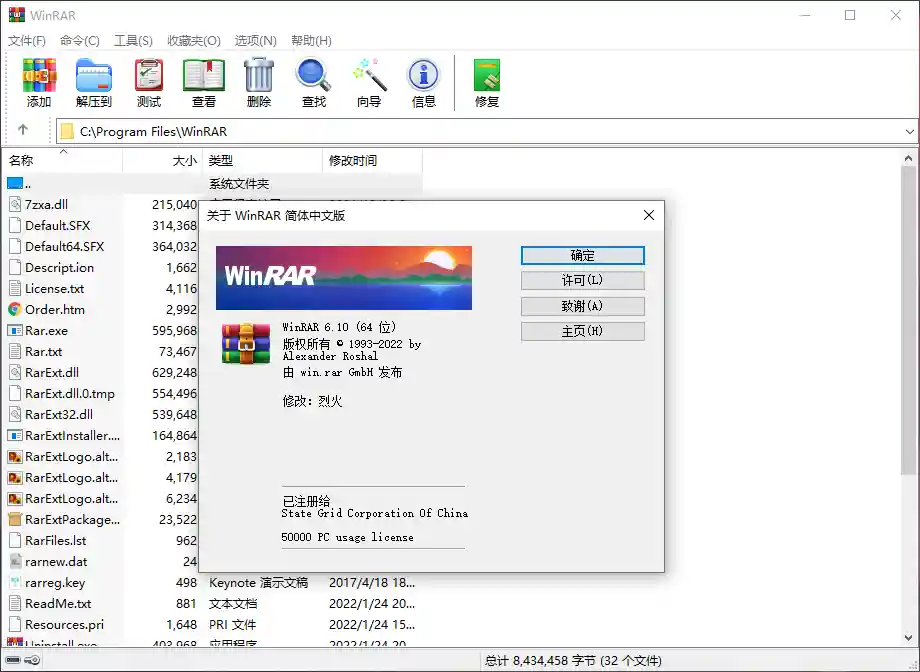Open the 修复 (Repair) tool icon
Image resolution: width=920 pixels, height=672 pixels.
point(485,82)
